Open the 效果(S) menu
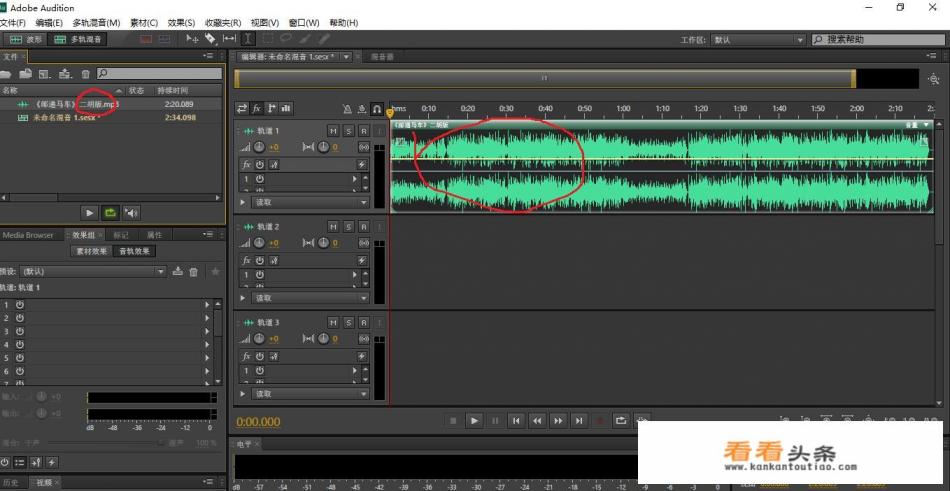950x491 pixels. tap(181, 22)
